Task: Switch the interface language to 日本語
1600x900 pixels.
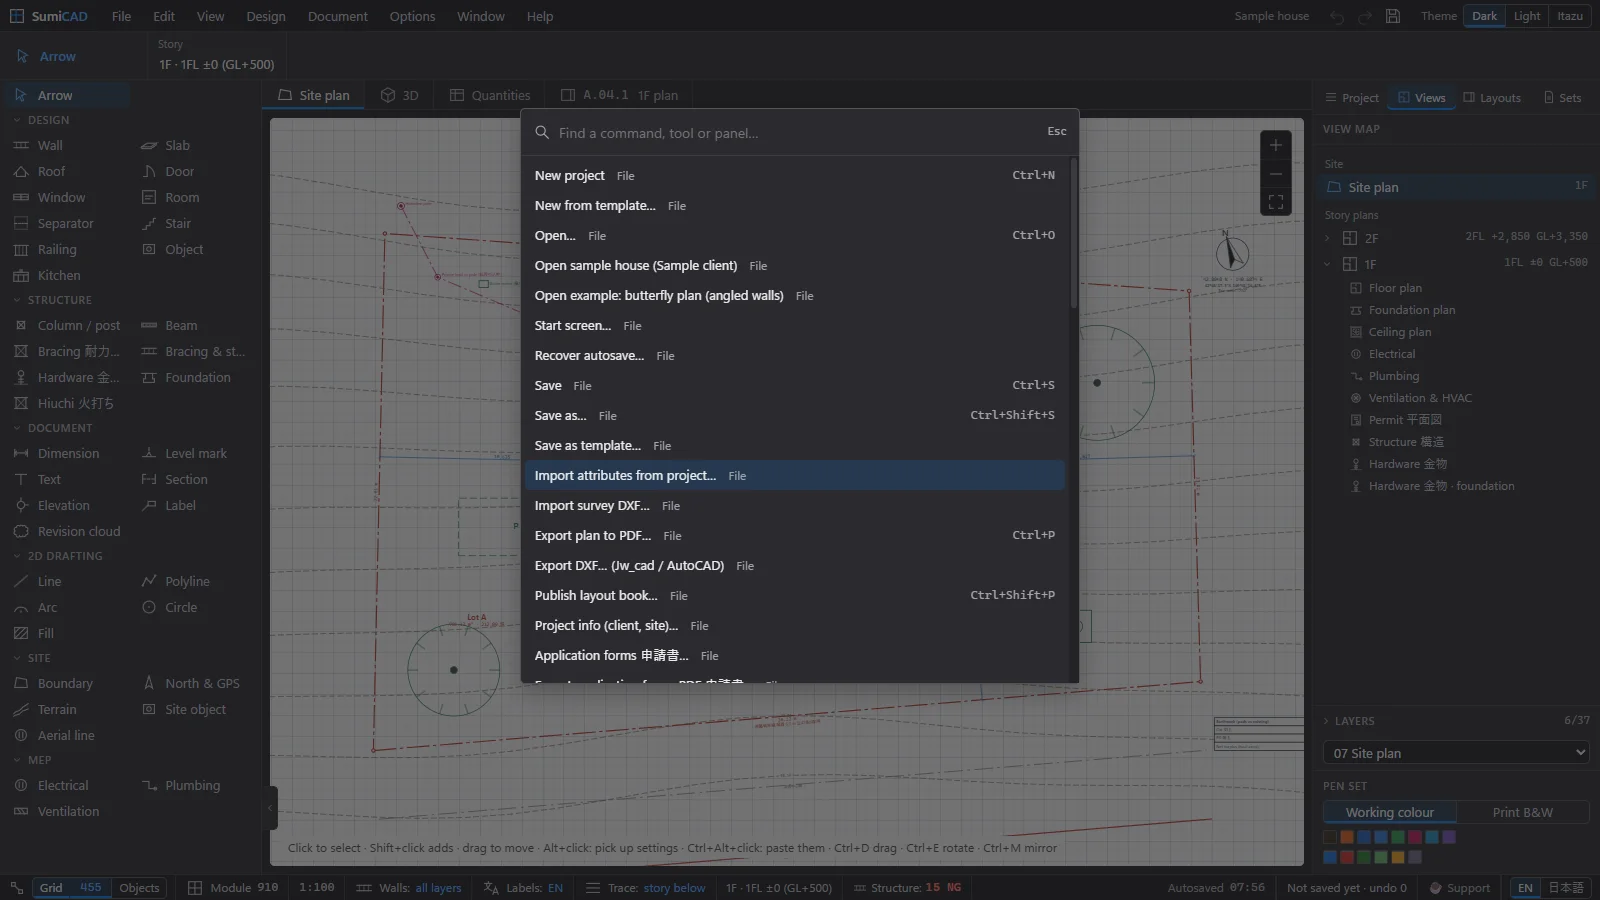Action: (x=1566, y=888)
